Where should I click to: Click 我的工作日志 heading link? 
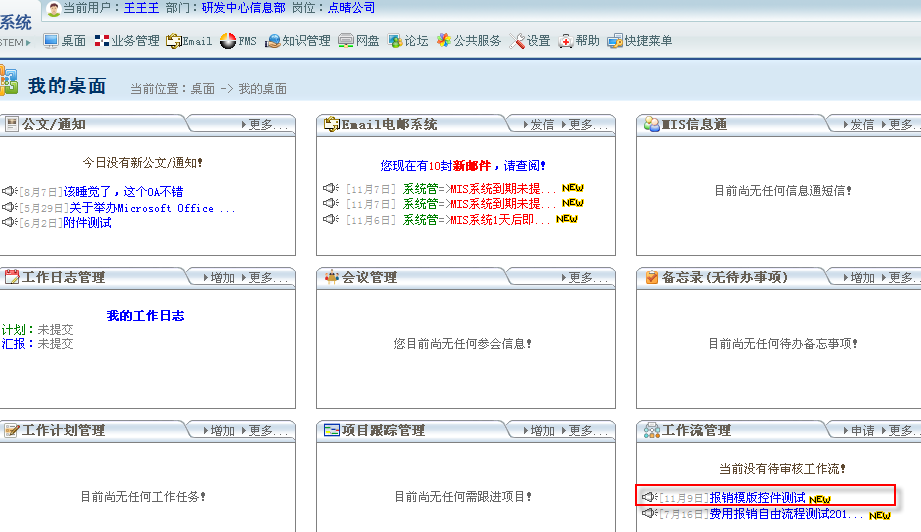tap(145, 316)
